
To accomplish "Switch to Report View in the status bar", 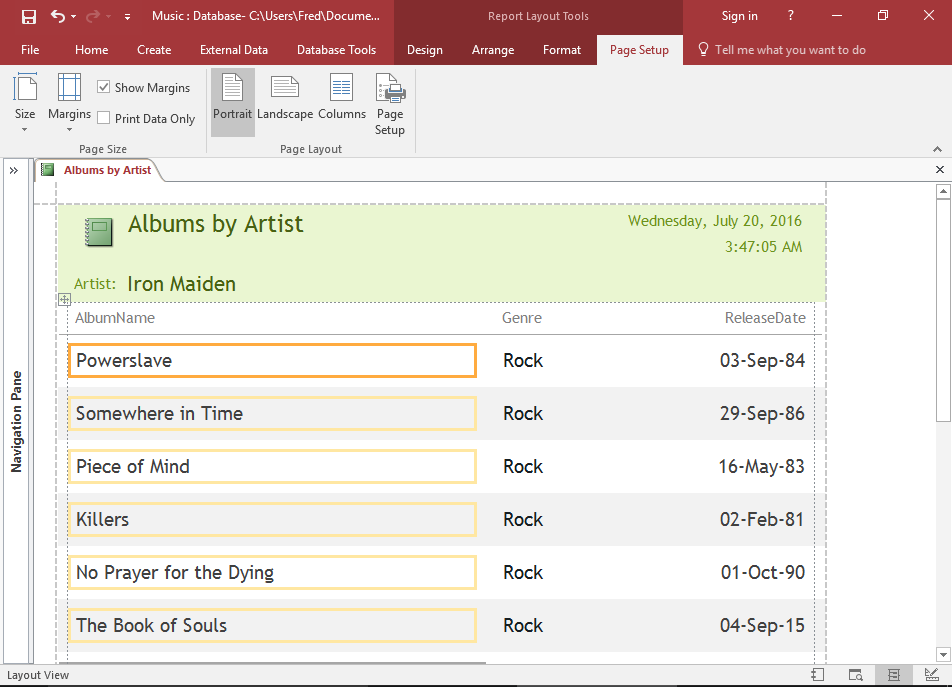I will point(818,675).
